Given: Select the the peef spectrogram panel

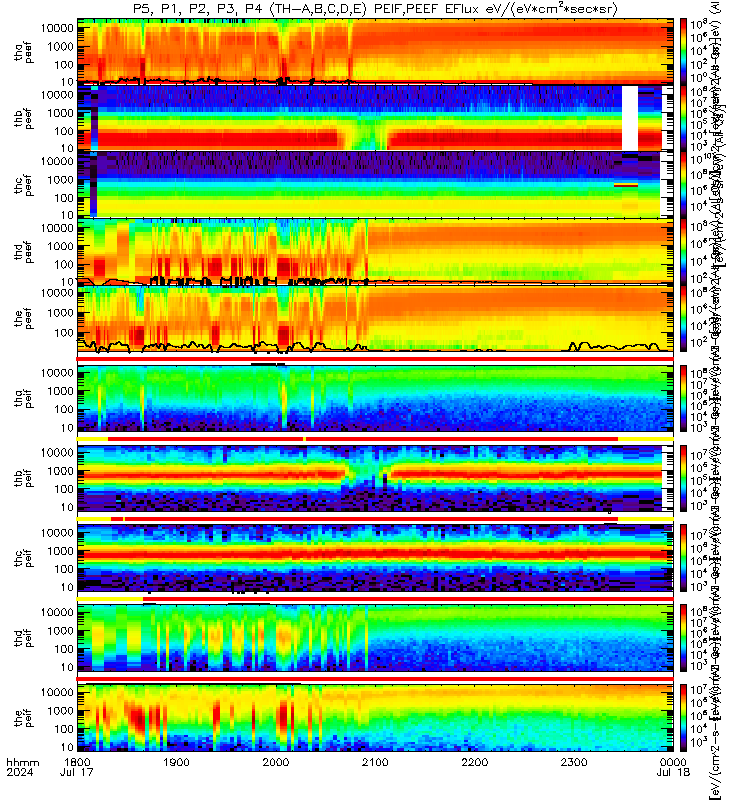Looking at the screenshot, I should (x=375, y=318).
